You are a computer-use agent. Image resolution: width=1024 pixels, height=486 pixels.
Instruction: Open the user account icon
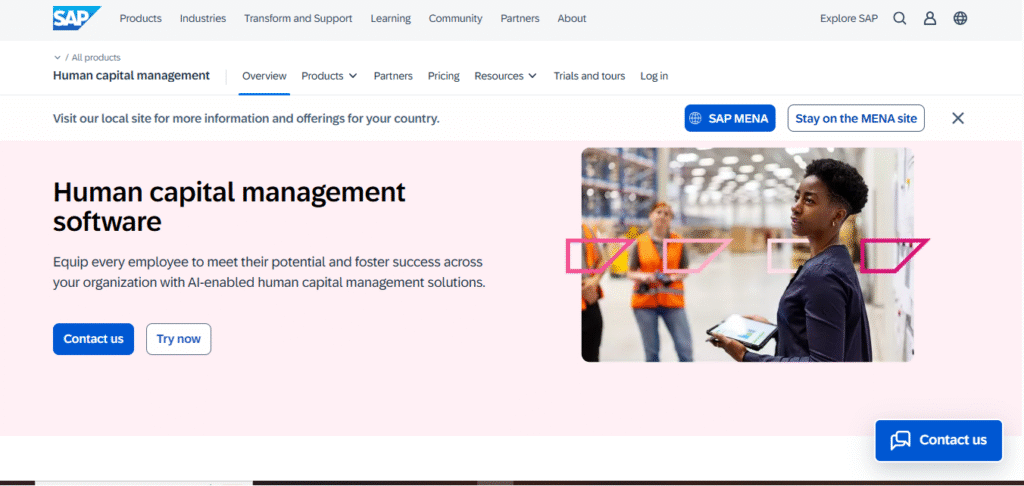tap(929, 18)
